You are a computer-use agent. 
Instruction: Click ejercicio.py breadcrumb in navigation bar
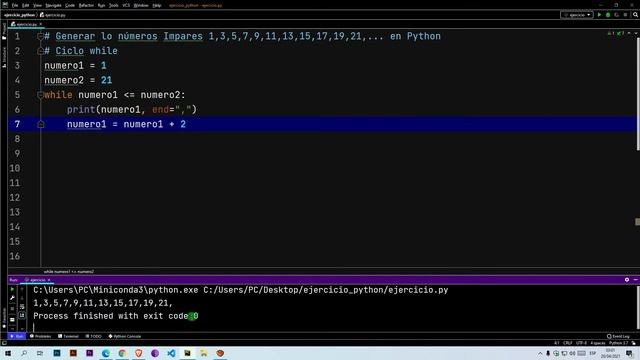(x=53, y=15)
